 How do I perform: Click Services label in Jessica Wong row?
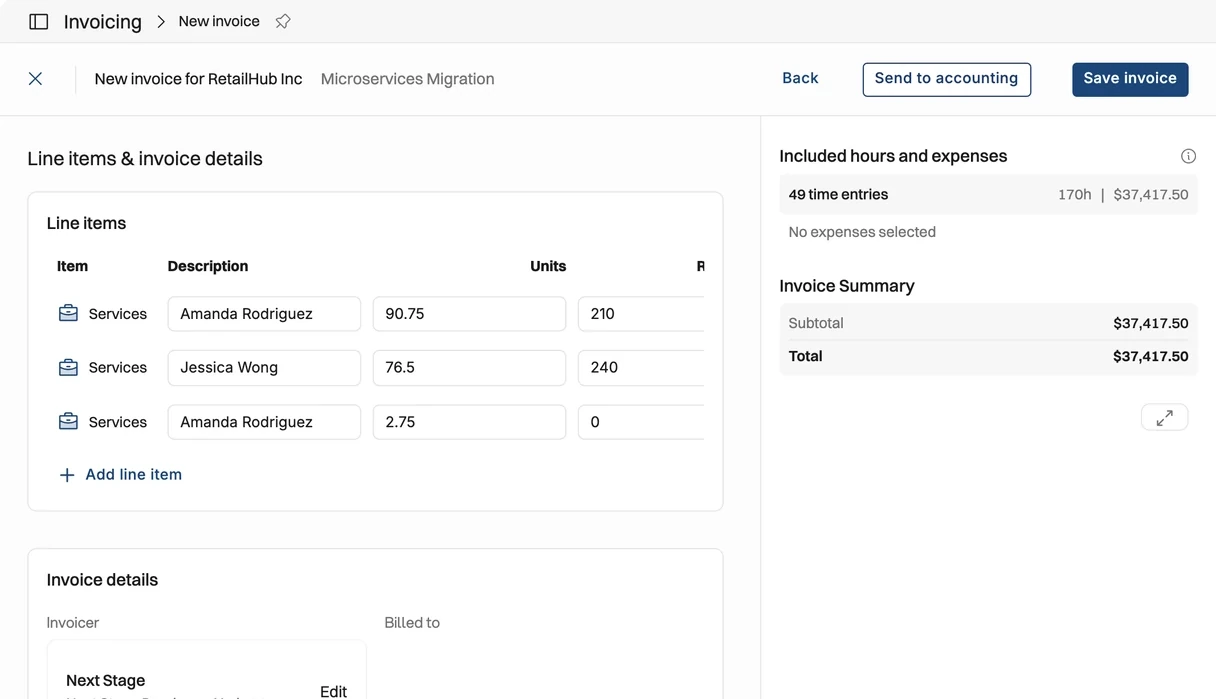click(x=117, y=368)
